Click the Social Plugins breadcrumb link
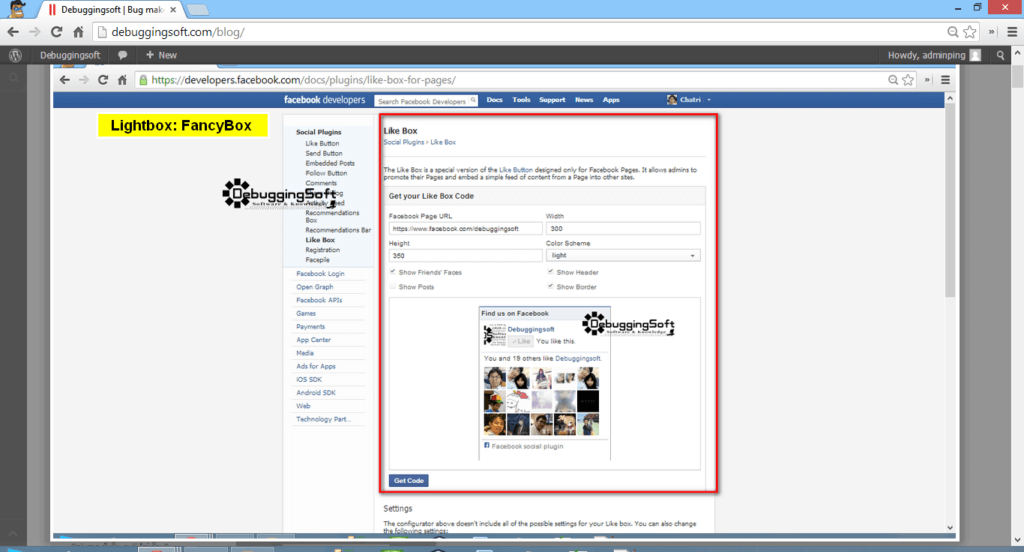This screenshot has height=552, width=1024. 404,142
